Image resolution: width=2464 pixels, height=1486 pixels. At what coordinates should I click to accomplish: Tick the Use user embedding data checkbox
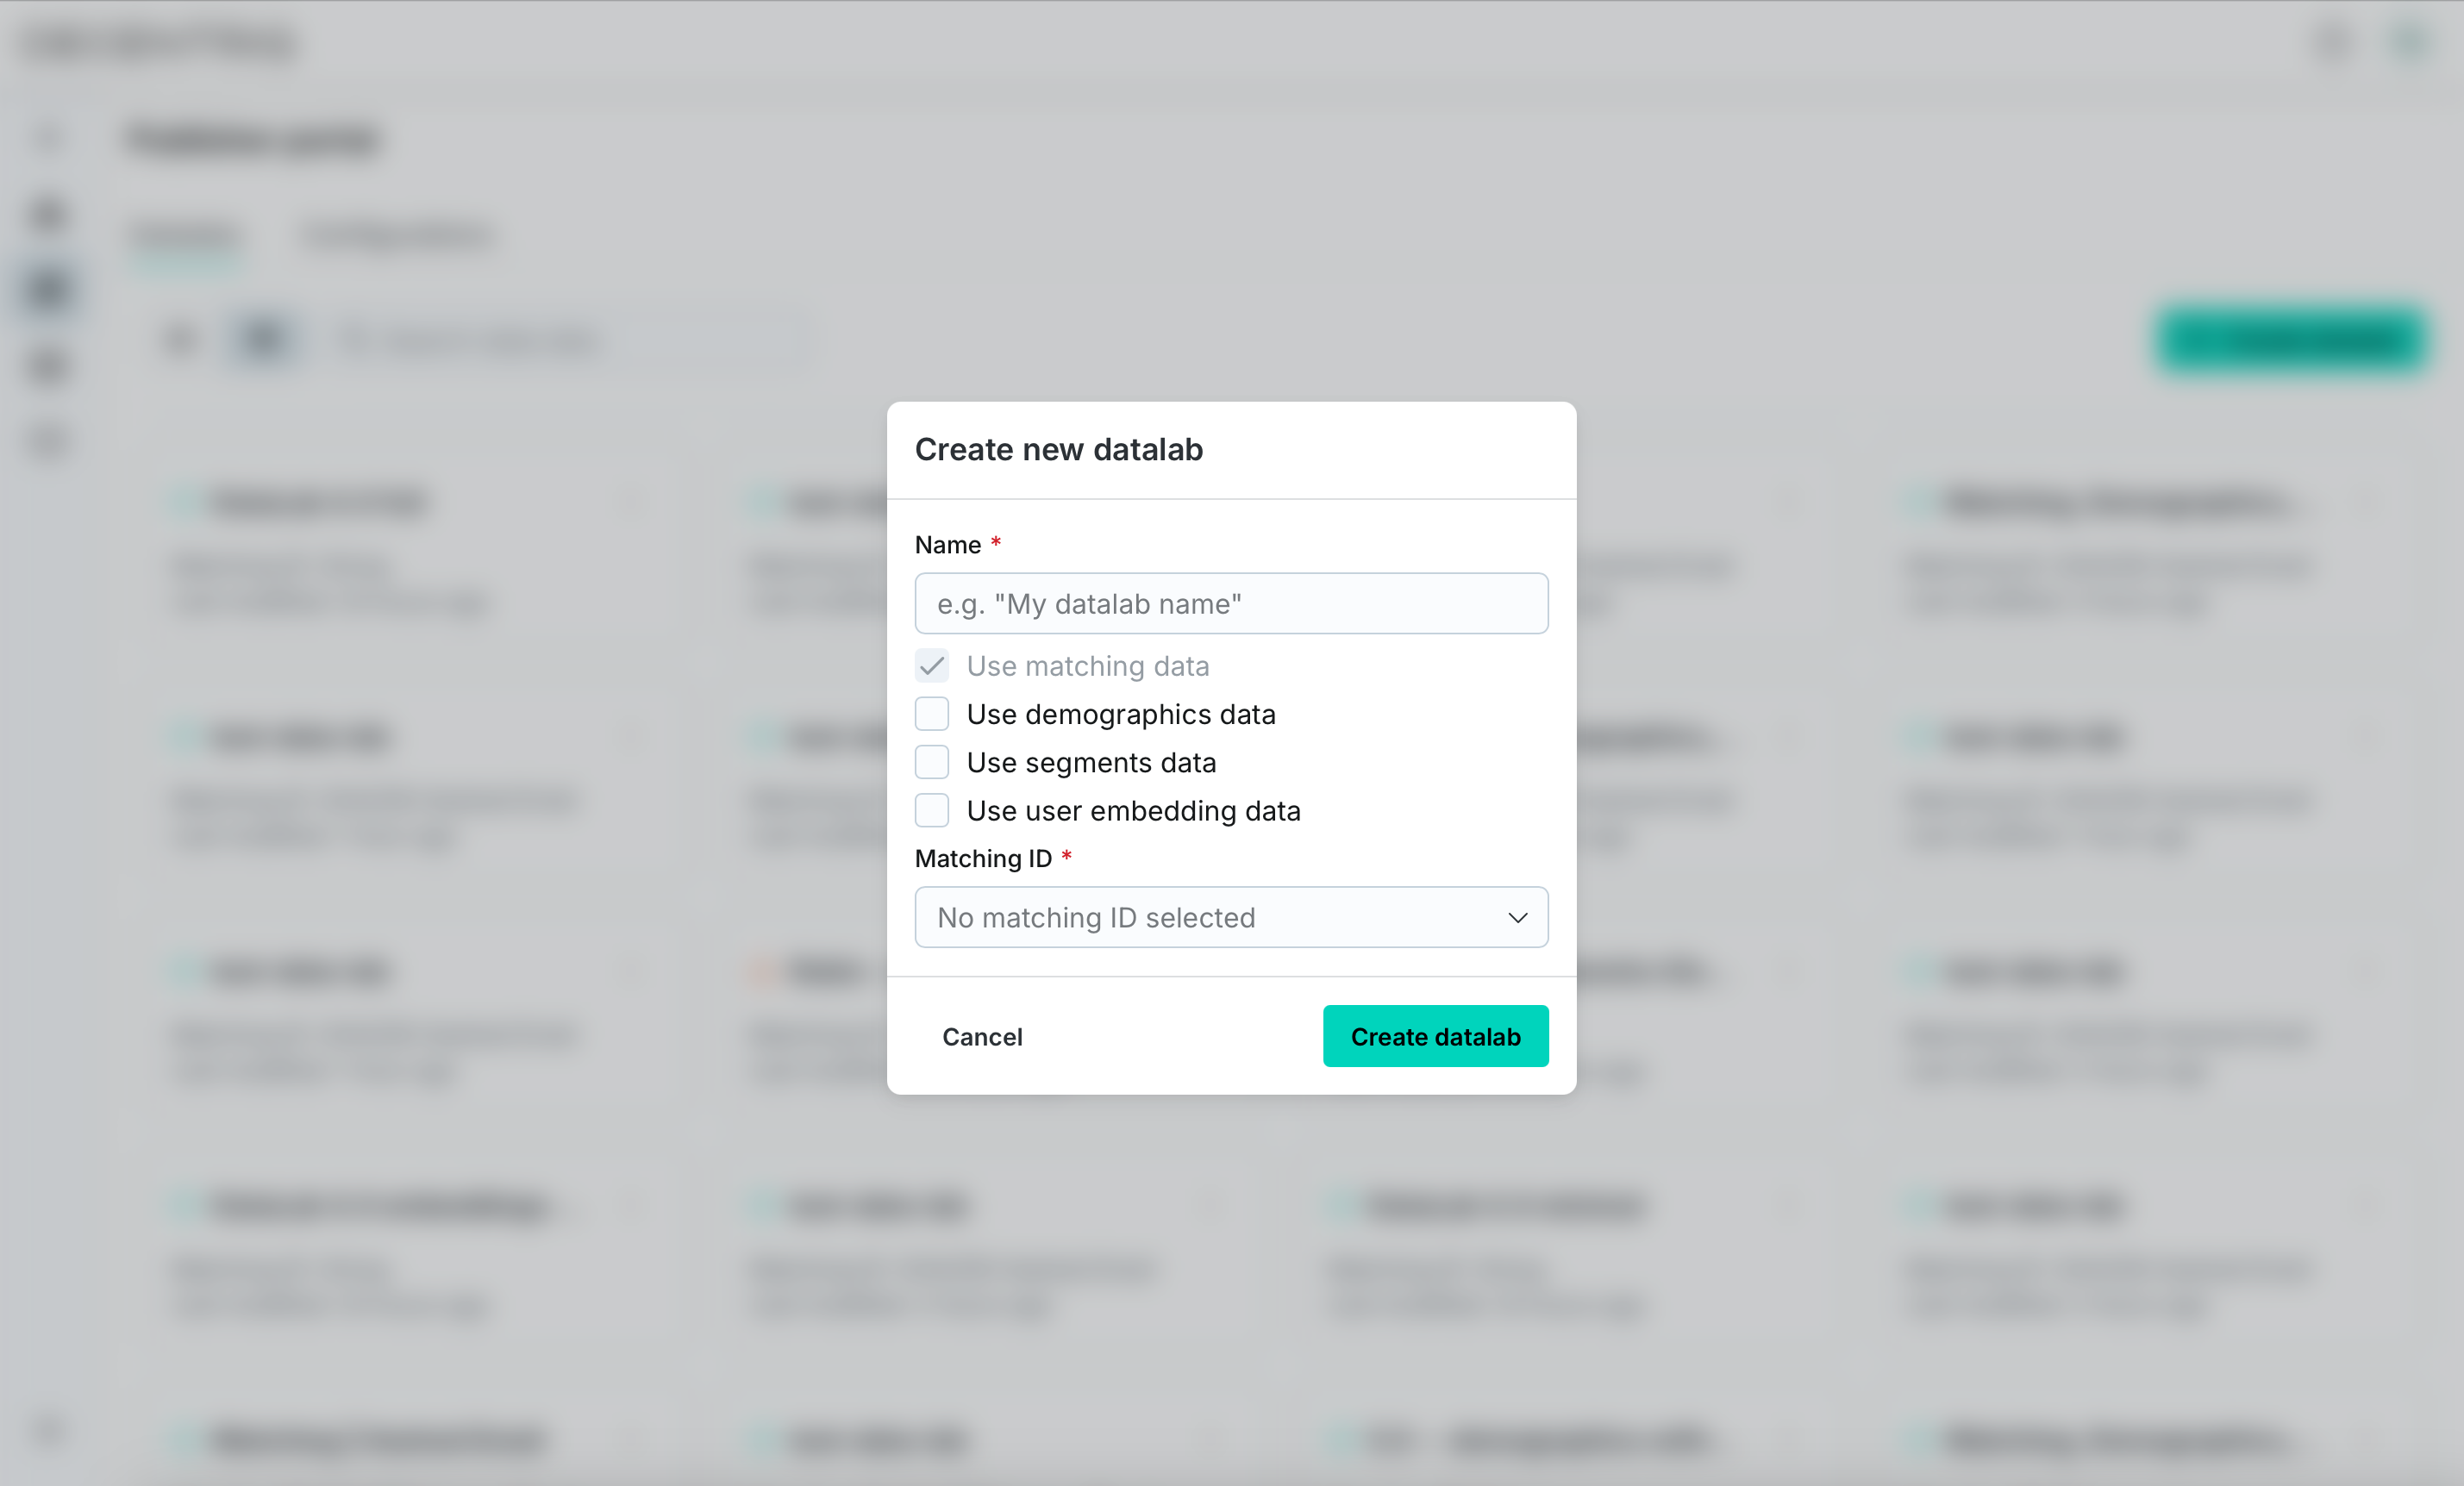932,810
